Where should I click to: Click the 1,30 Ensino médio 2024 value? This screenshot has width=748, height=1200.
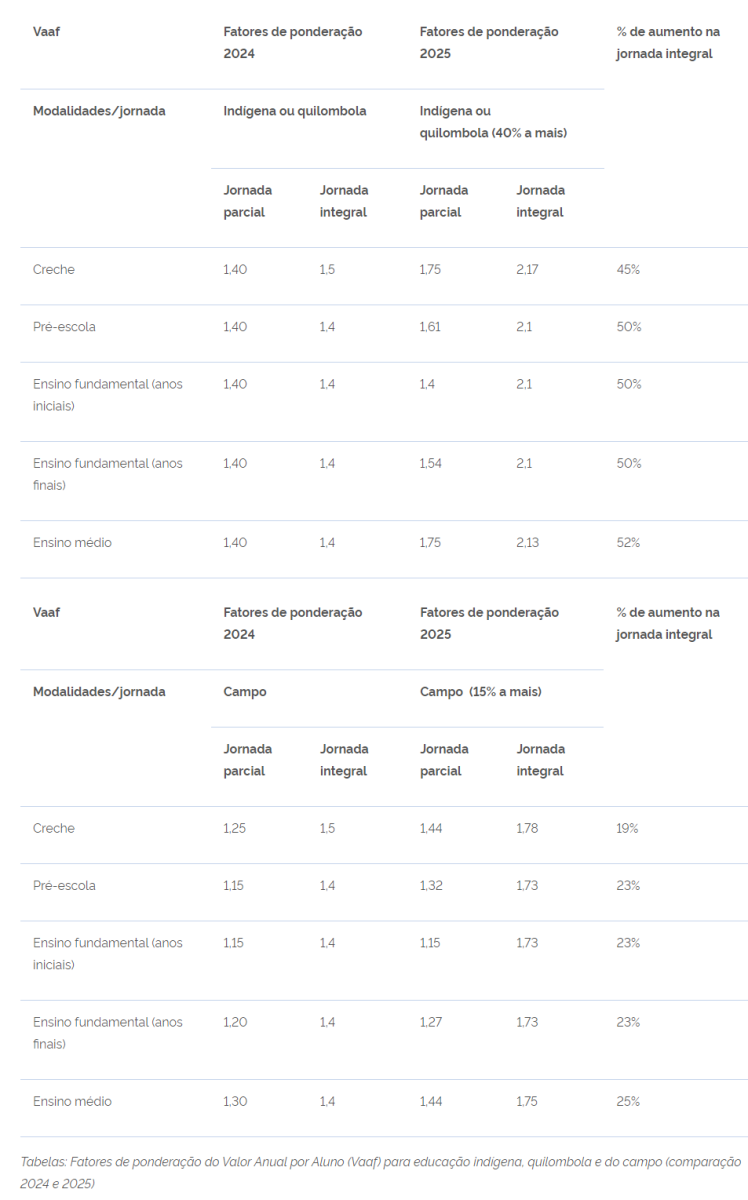(236, 1102)
